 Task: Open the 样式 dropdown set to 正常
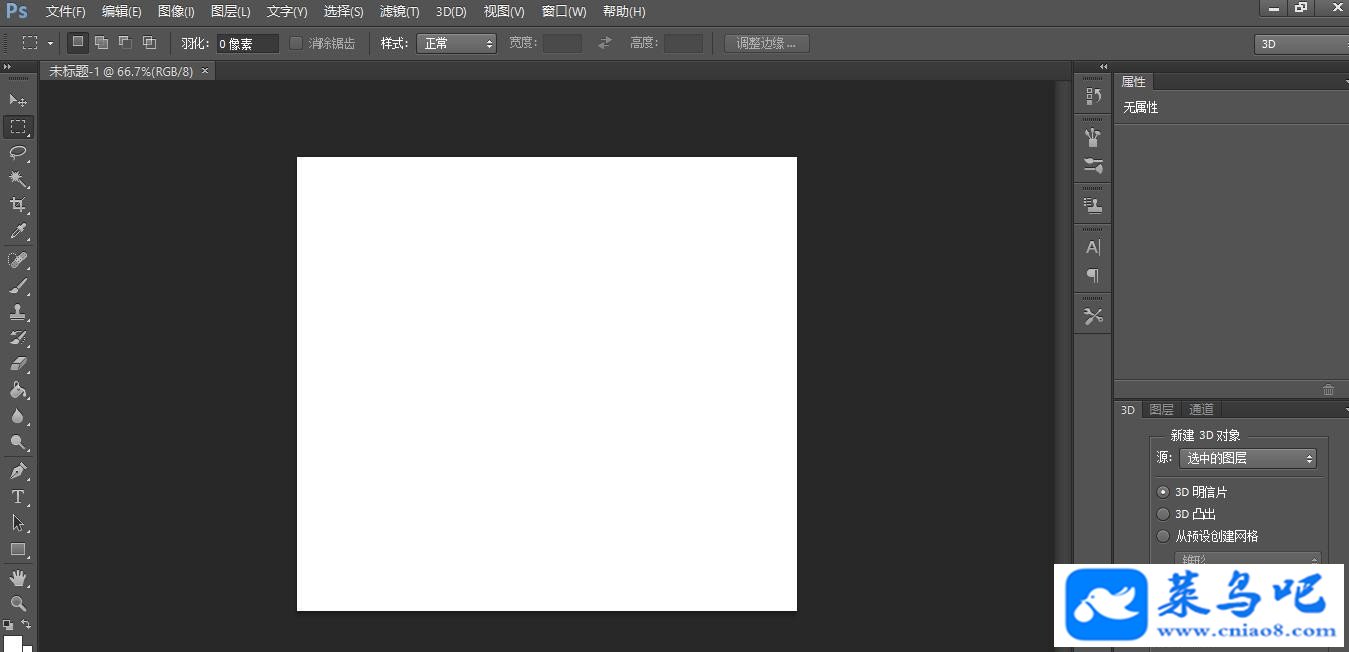coord(456,43)
